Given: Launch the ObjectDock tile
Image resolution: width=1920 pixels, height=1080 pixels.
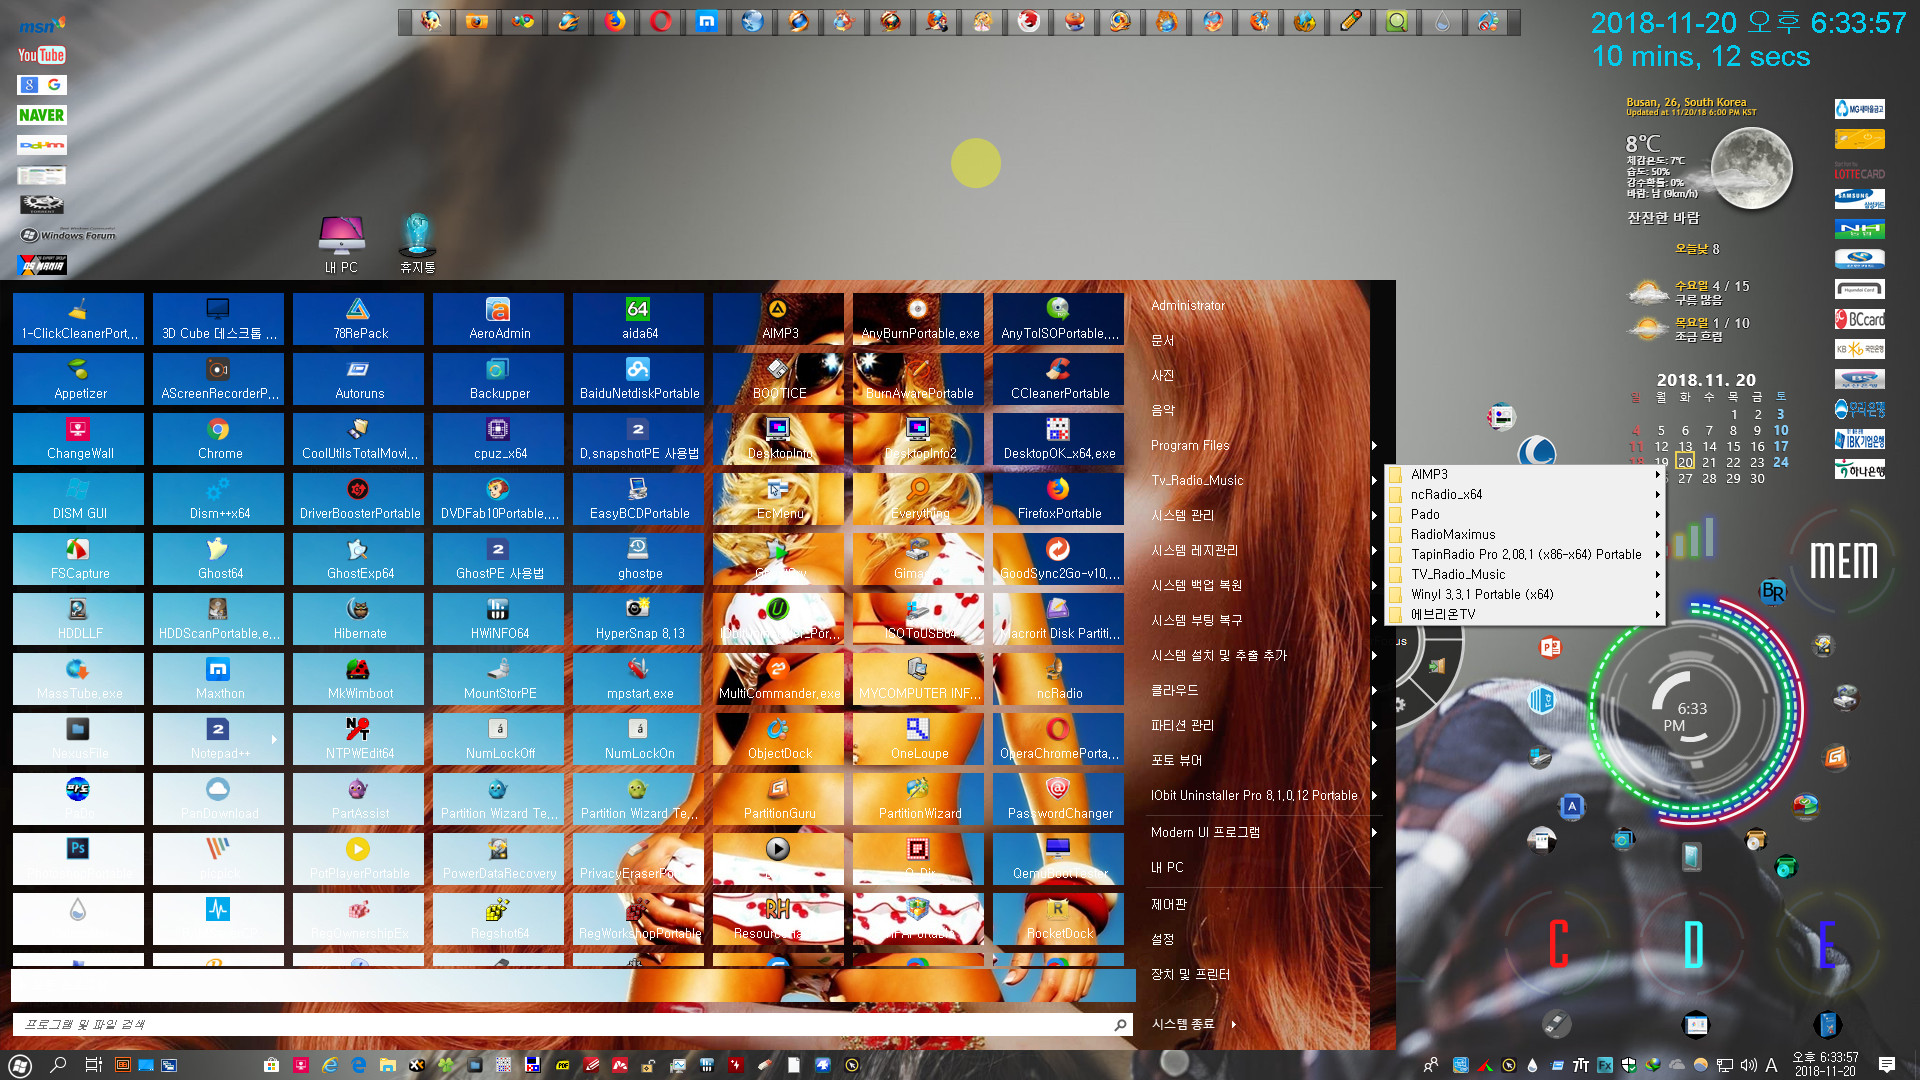Looking at the screenshot, I should pyautogui.click(x=779, y=739).
